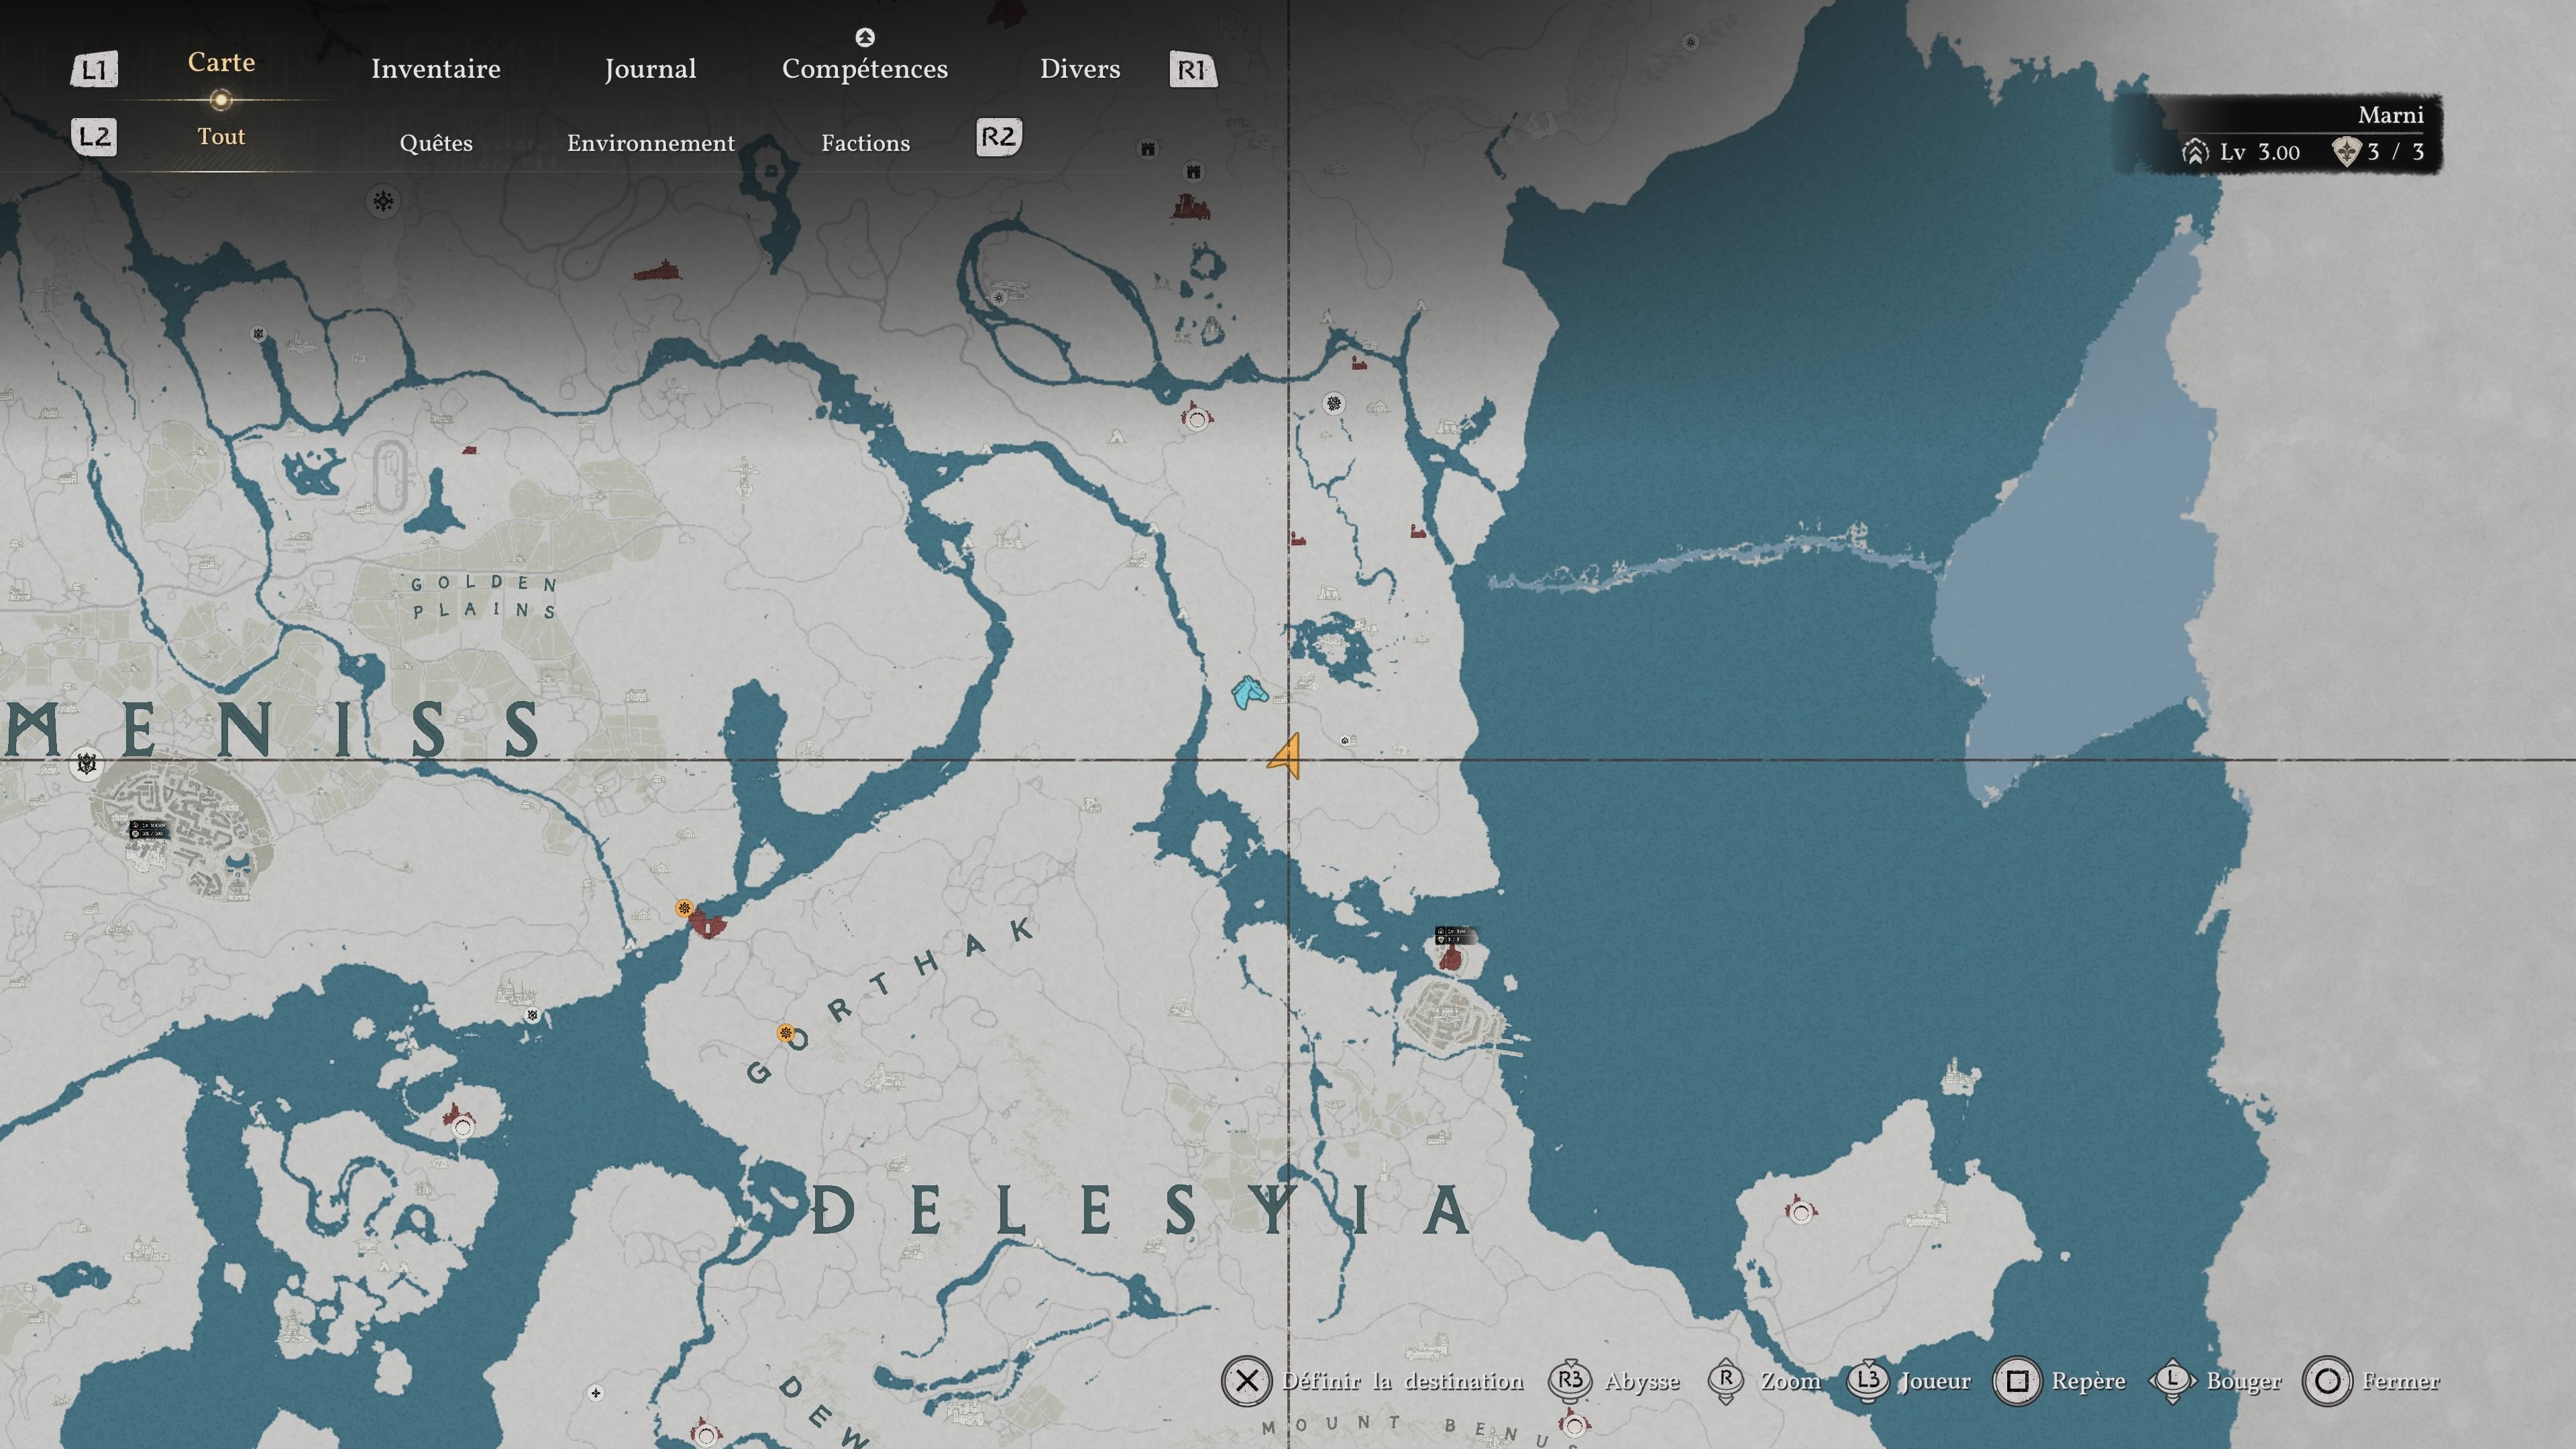2576x1449 pixels.
Task: Select the small emblem just right of the player arrow
Action: tap(1345, 741)
